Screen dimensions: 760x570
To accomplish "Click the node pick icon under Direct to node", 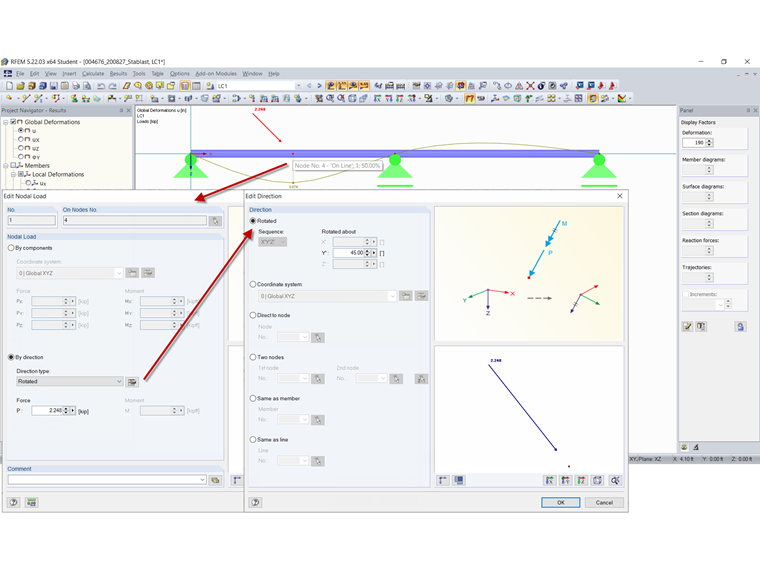I will 318,337.
